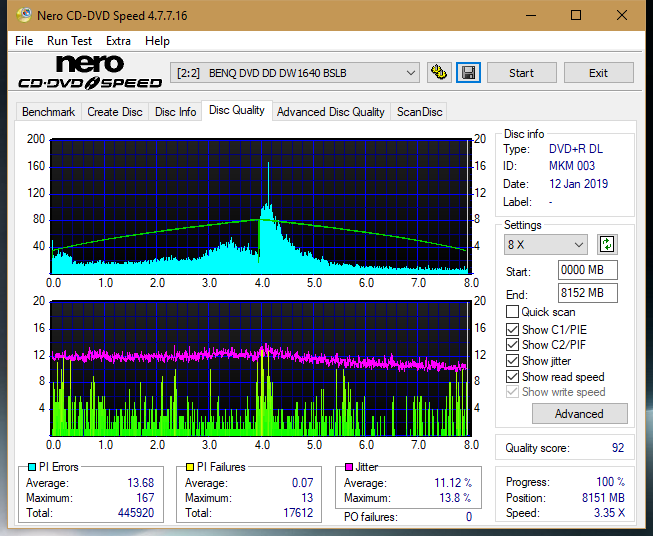Screen dimensions: 653x536
Task: Click the Start button
Action: [521, 73]
